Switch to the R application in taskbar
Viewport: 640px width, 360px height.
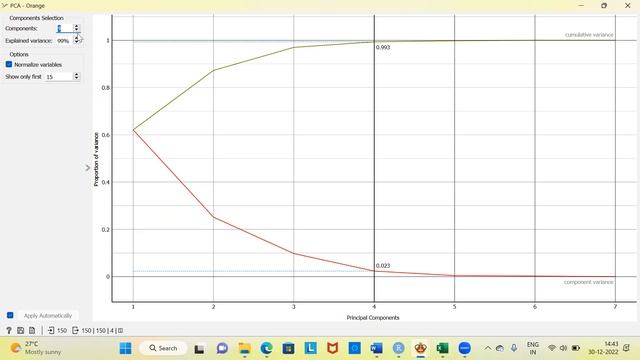tap(398, 348)
